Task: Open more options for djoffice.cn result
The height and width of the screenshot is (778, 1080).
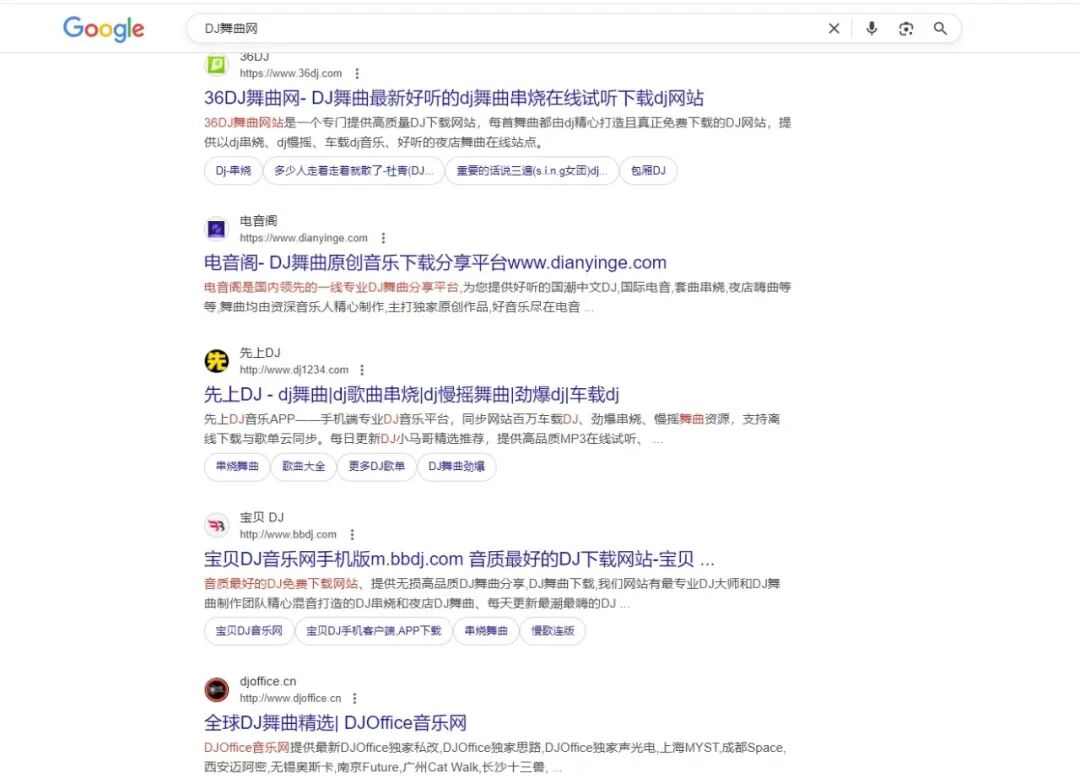Action: (355, 698)
